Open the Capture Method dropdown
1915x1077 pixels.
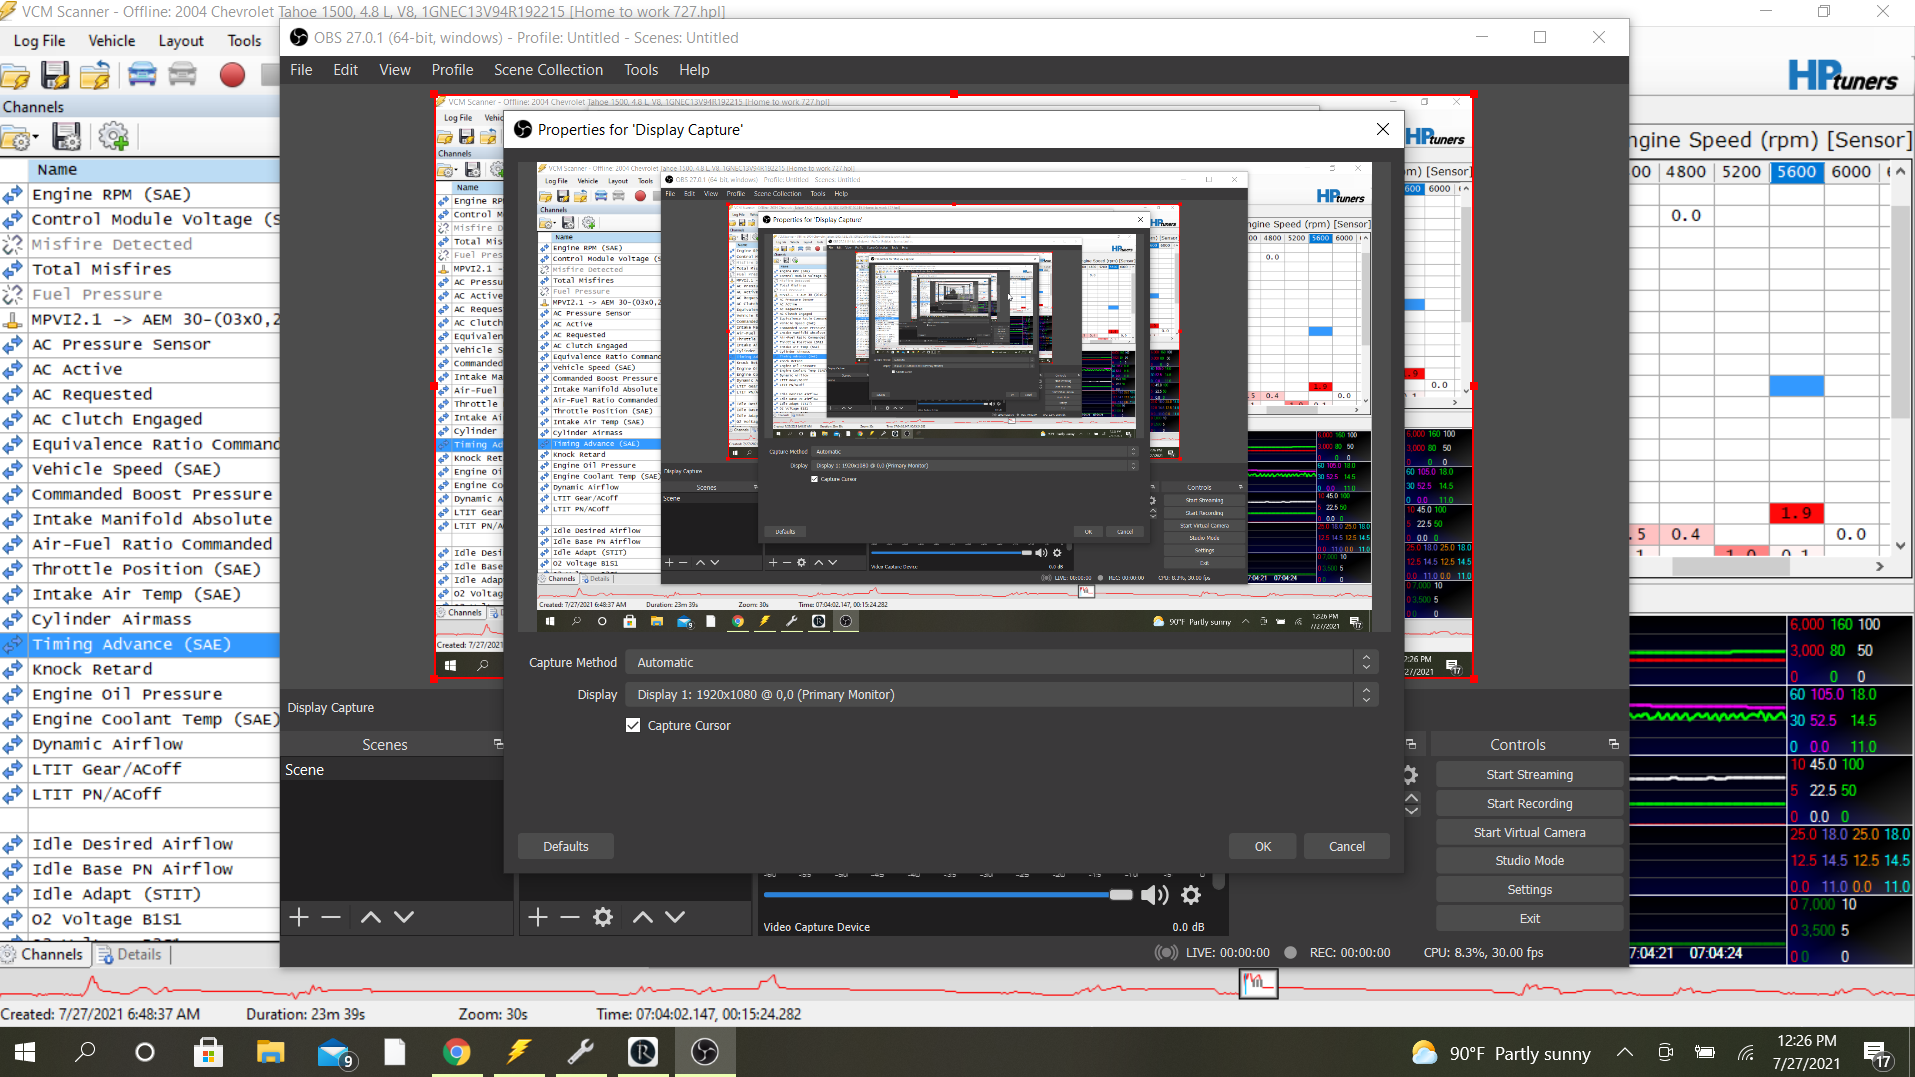coord(1001,662)
